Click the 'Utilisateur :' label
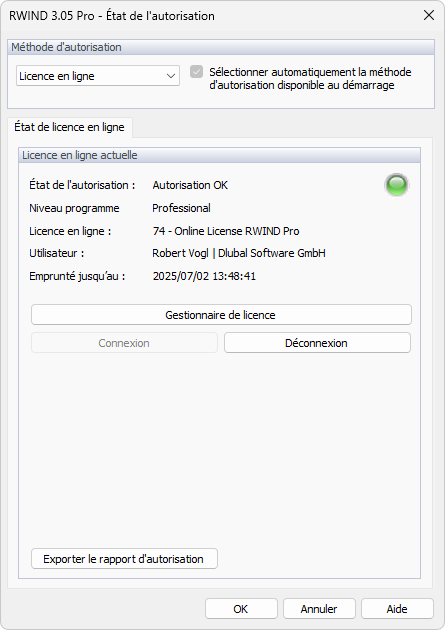This screenshot has height=630, width=445. pos(57,253)
